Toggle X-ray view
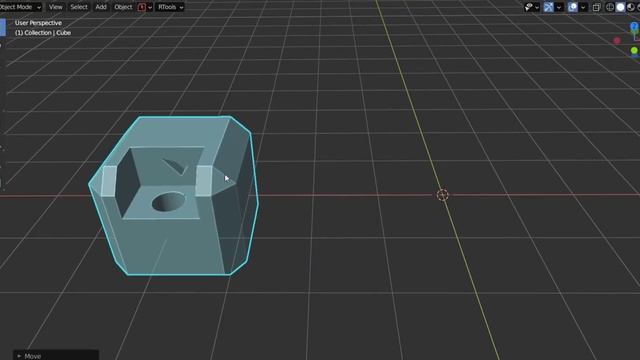This screenshot has height=360, width=640. point(596,7)
